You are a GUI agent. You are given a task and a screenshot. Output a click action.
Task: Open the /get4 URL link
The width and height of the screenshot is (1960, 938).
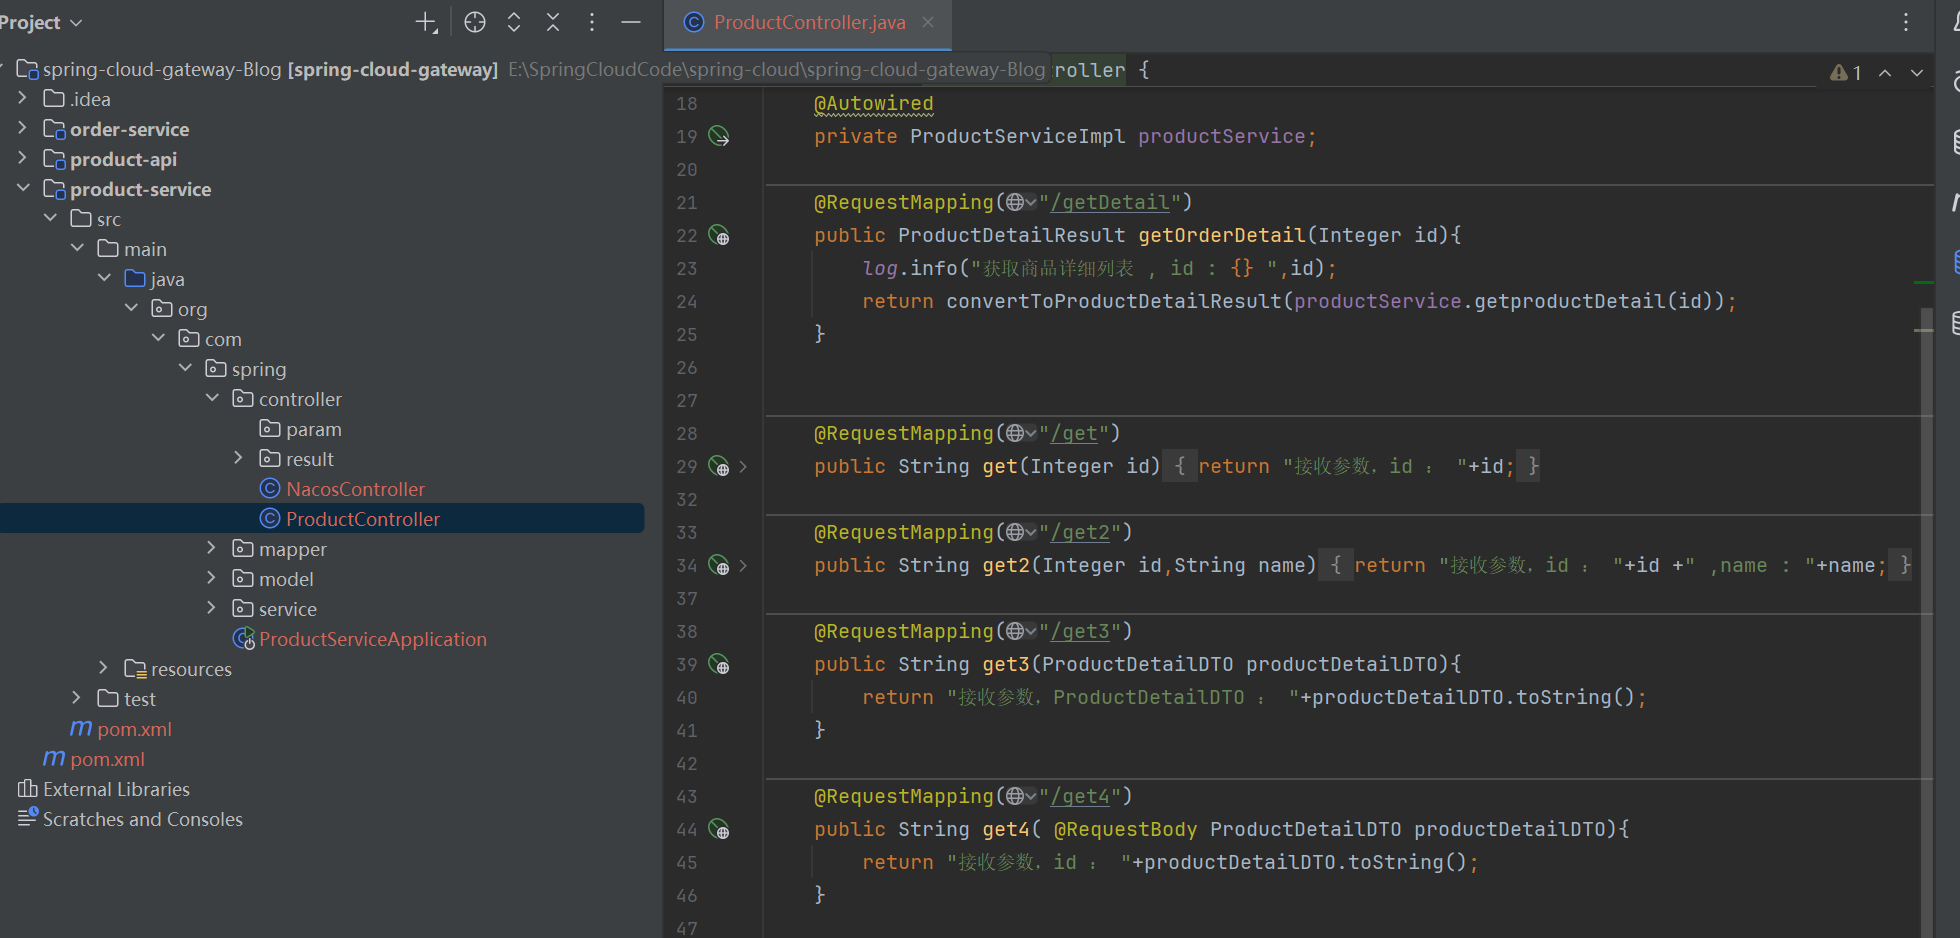(x=1080, y=796)
